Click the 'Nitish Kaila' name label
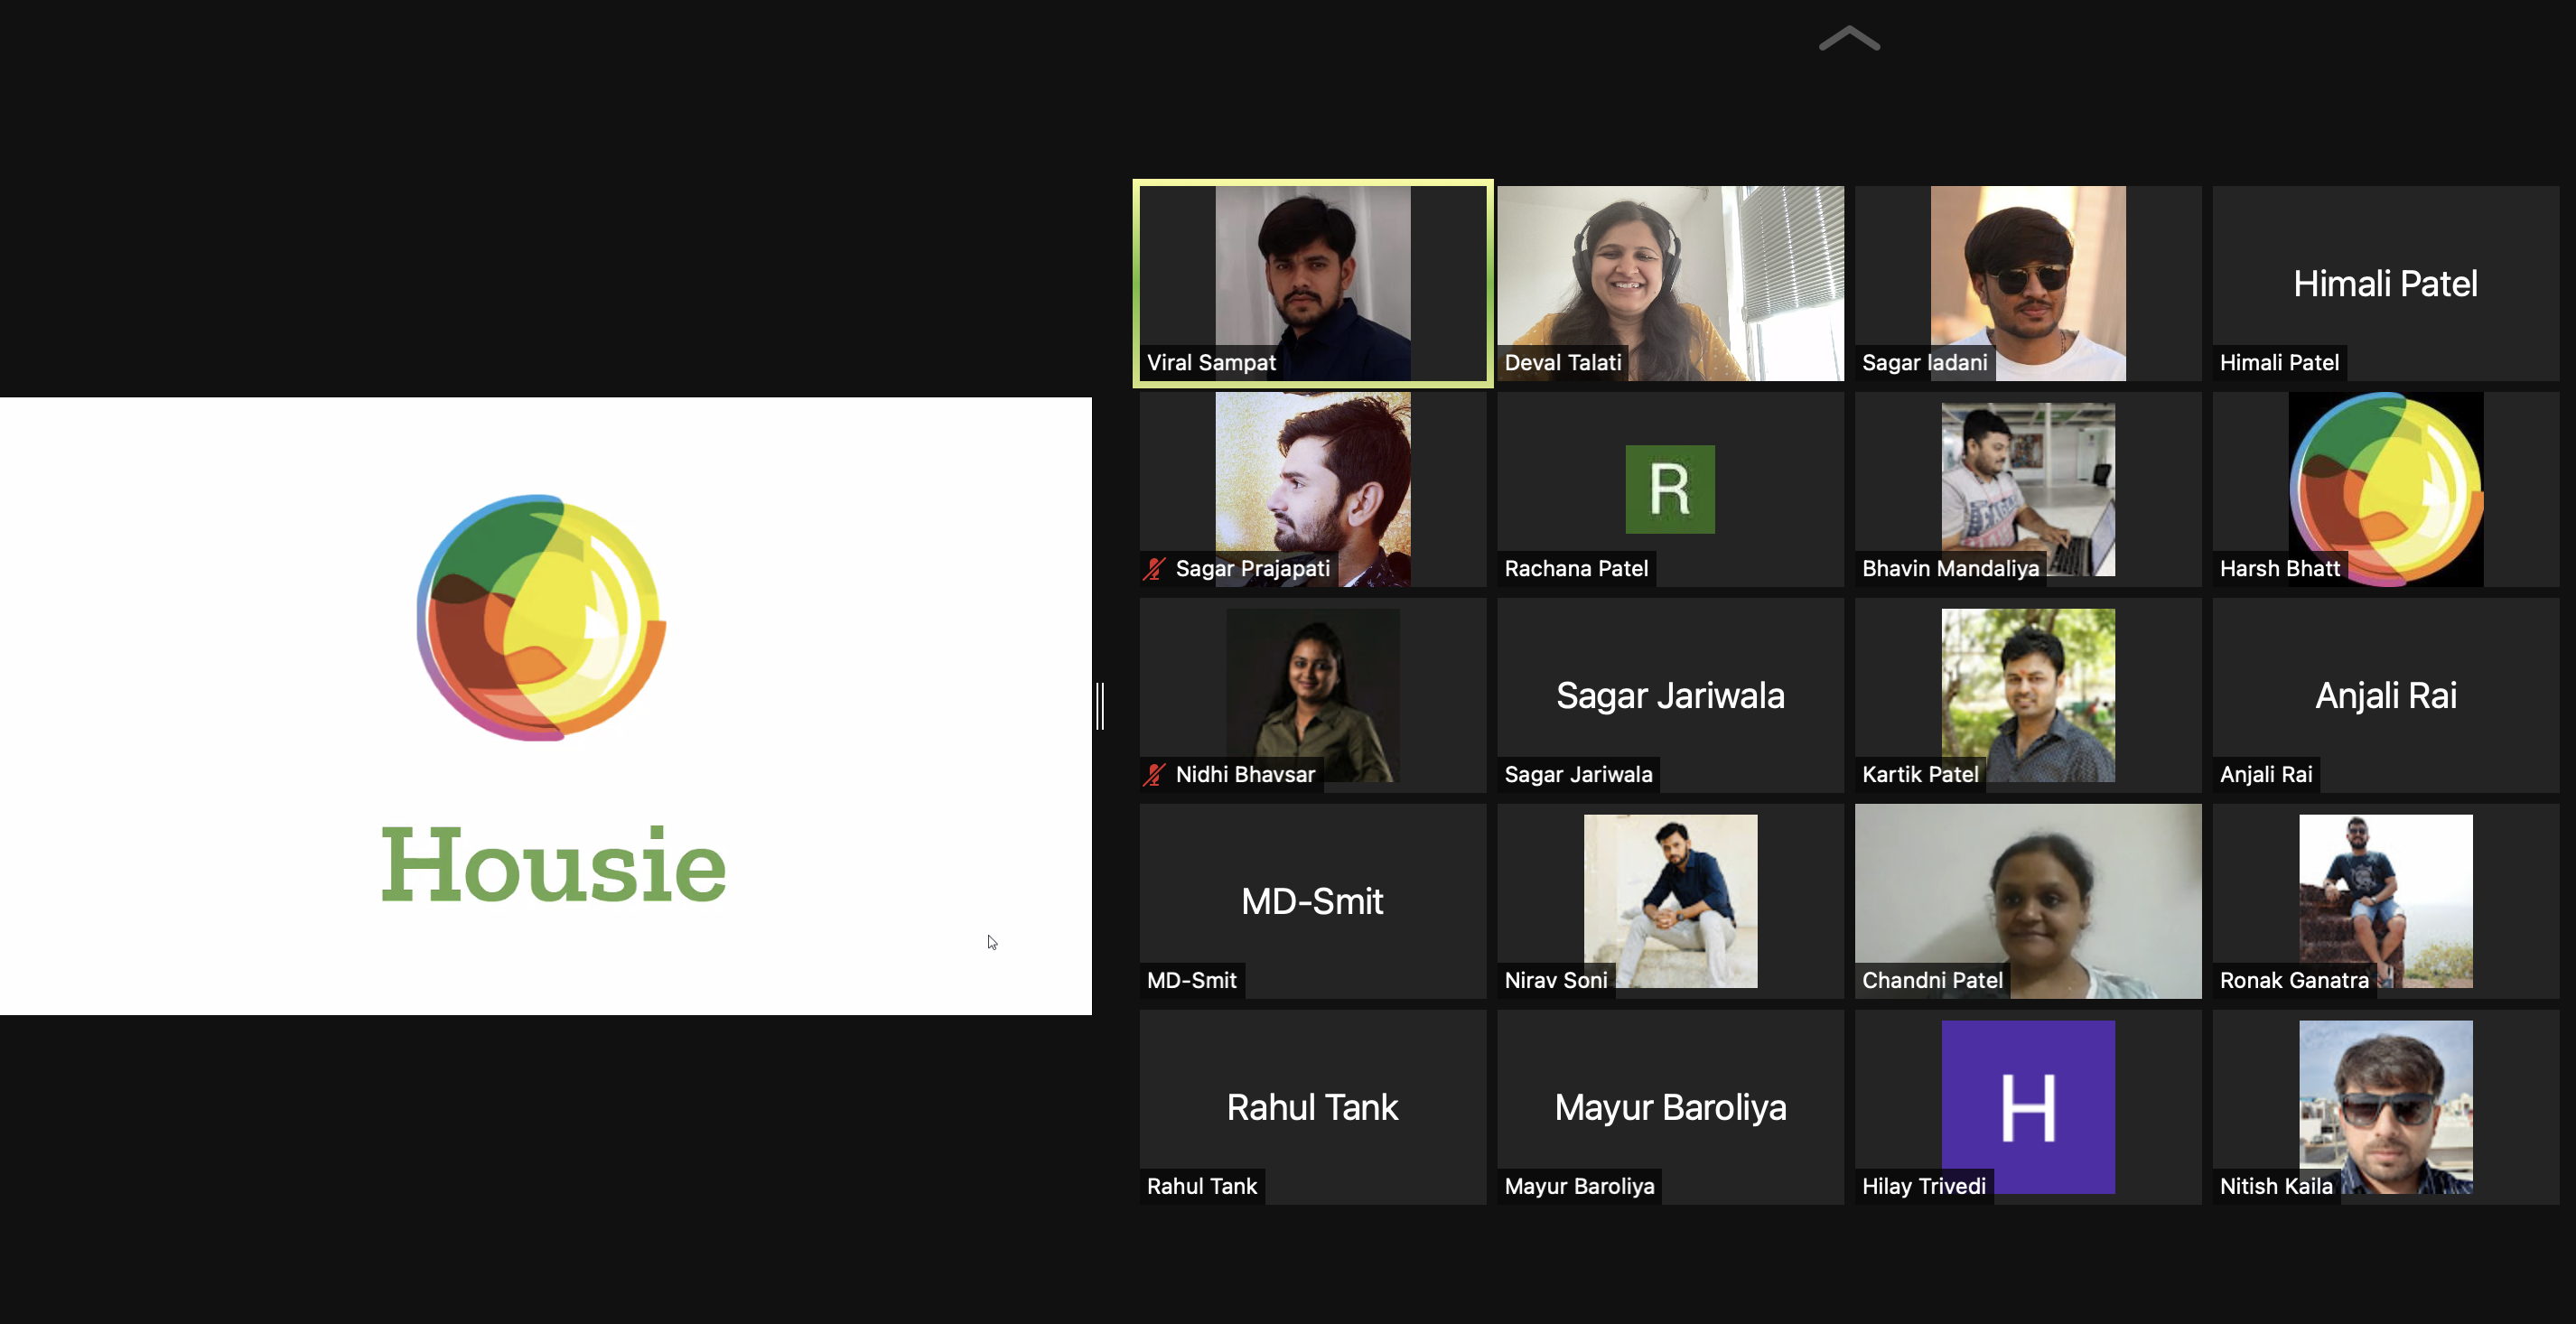 tap(2276, 1187)
